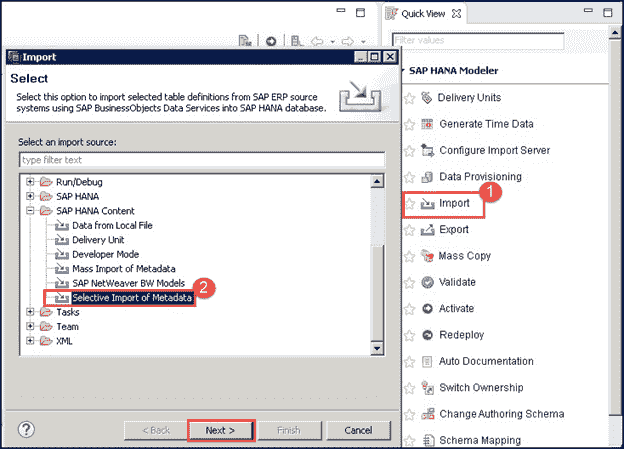Click the Delivery Units tag icon
This screenshot has height=449, width=624.
pos(427,98)
